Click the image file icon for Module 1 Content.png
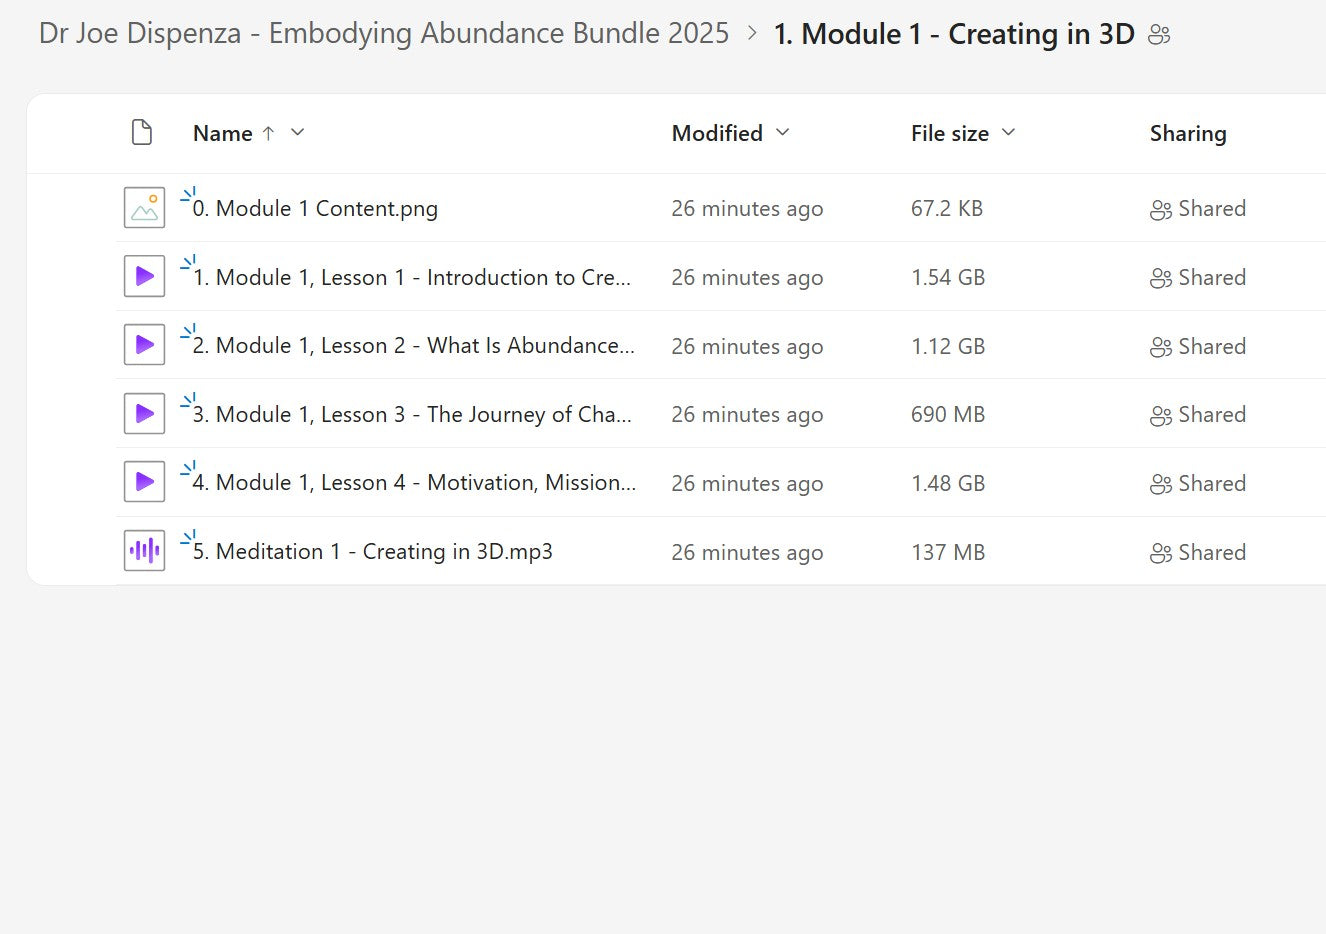 [x=144, y=208]
